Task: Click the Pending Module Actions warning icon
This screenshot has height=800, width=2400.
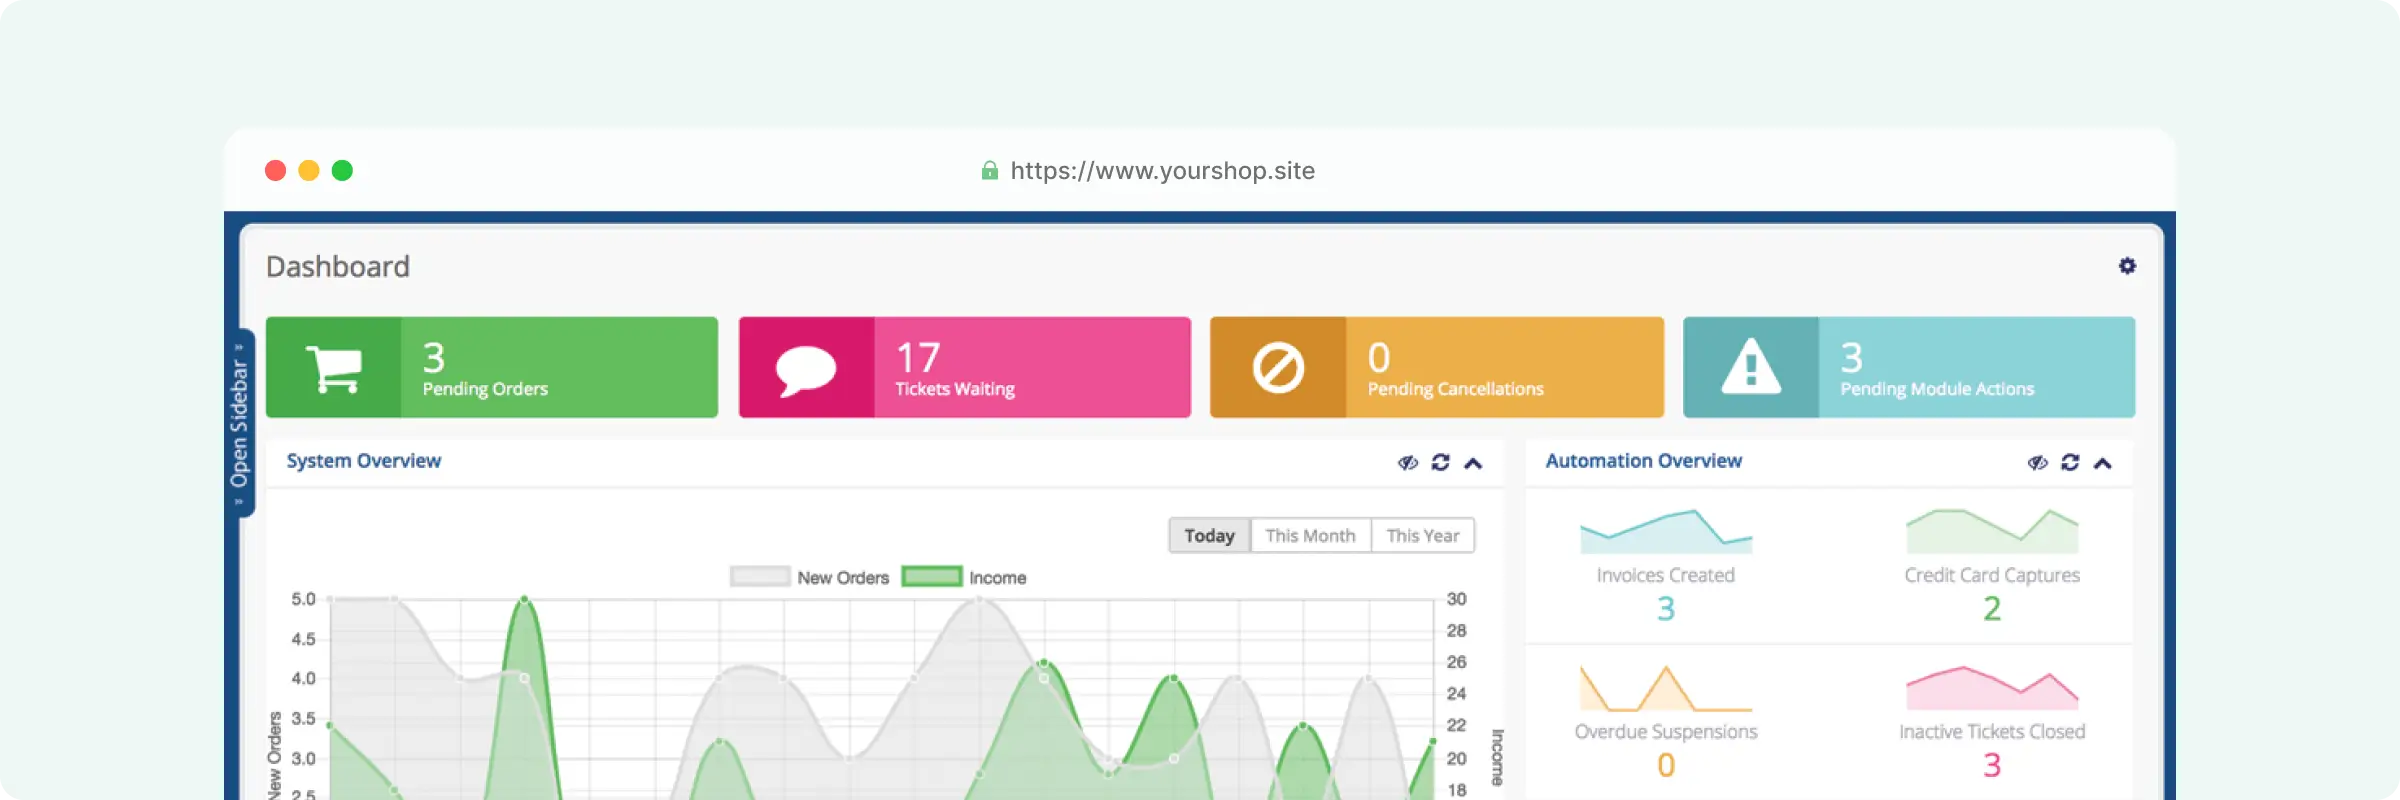Action: point(1750,366)
